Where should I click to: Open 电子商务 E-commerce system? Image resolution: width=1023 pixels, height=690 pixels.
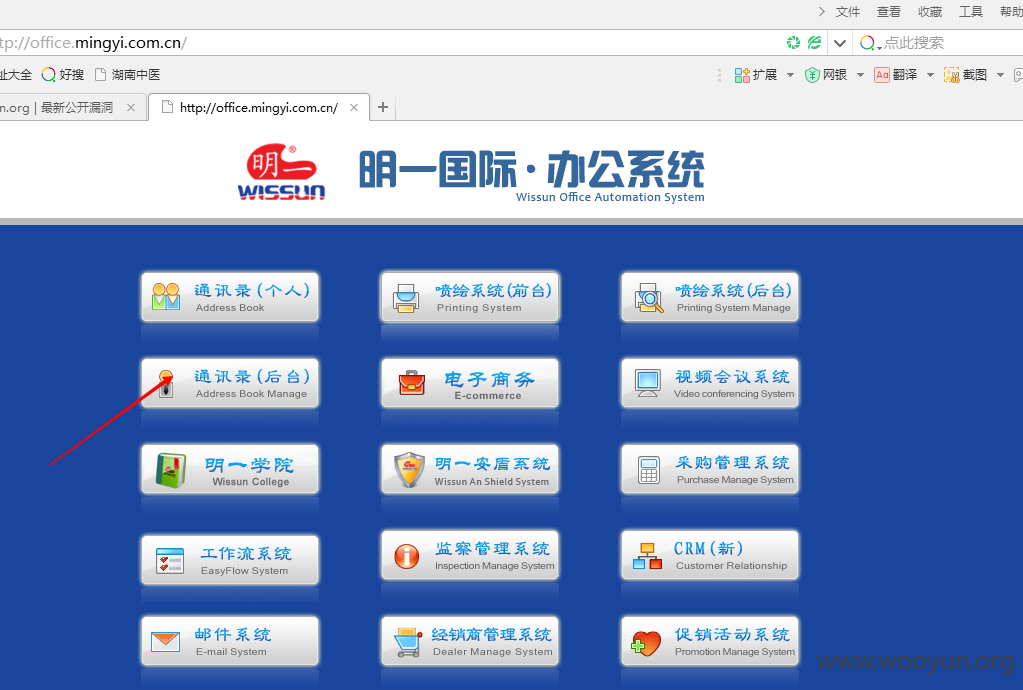pos(470,383)
